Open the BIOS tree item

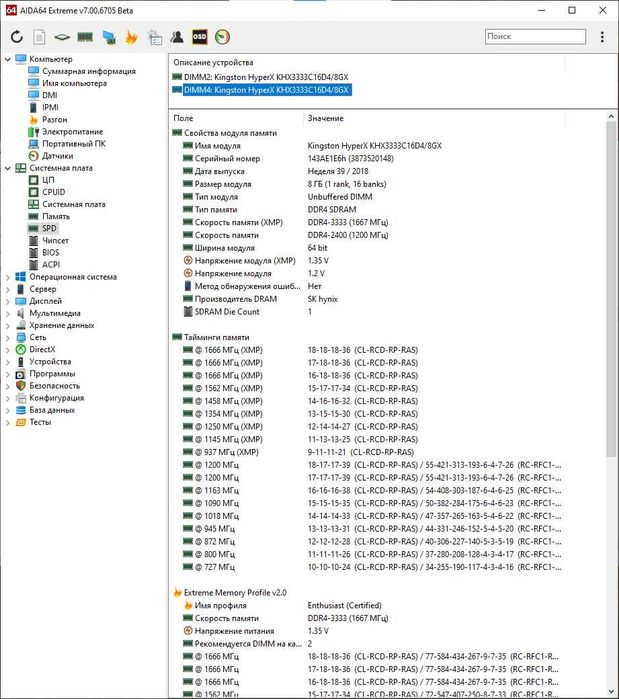coord(50,252)
